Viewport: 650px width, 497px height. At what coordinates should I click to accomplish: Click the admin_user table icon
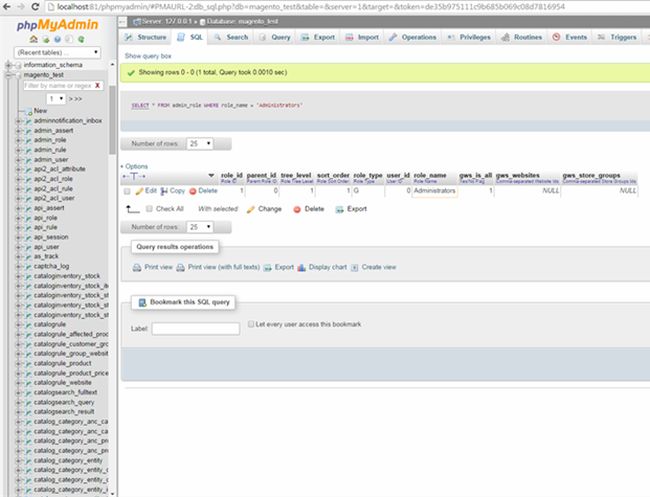click(x=29, y=160)
